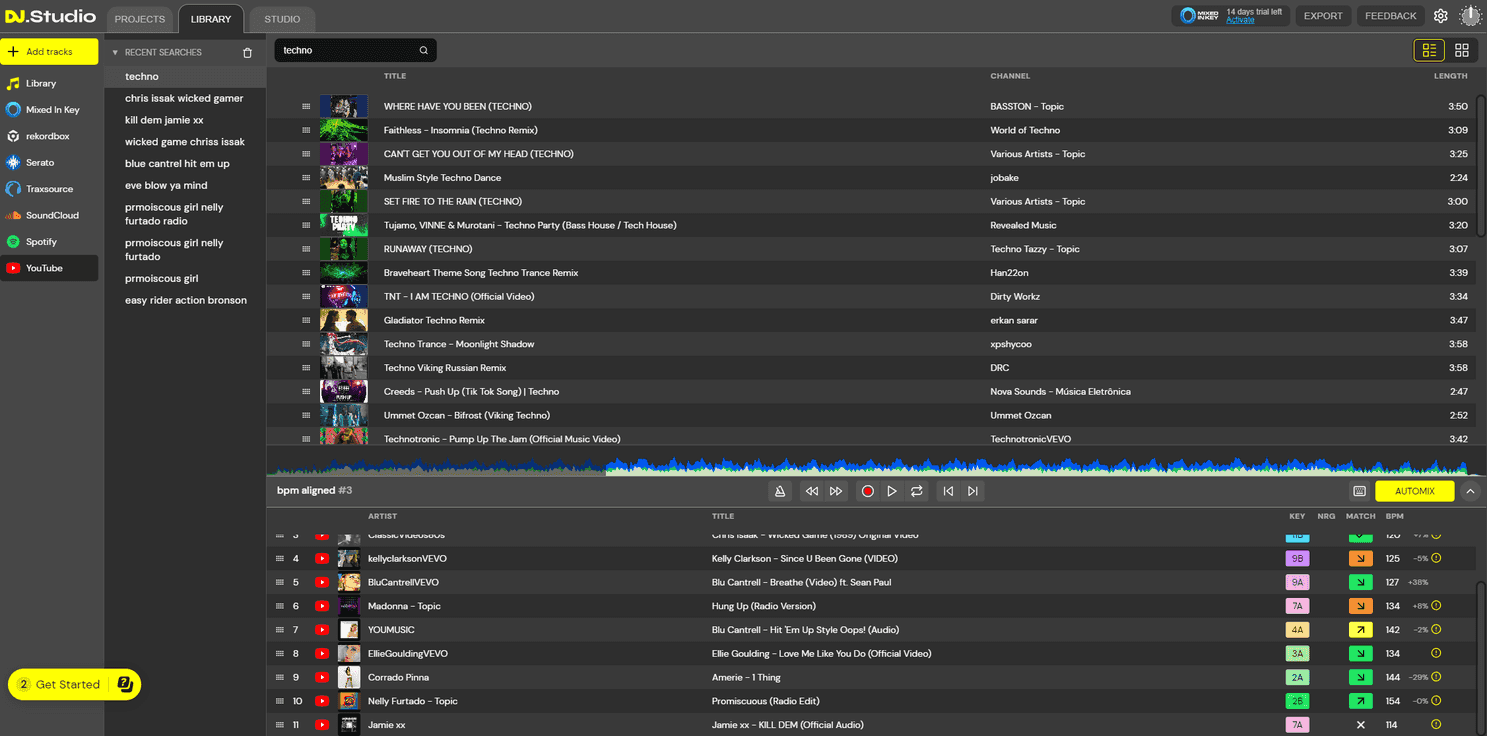The height and width of the screenshot is (736, 1487).
Task: Click the record icon in the automix toolbar
Action: point(868,491)
